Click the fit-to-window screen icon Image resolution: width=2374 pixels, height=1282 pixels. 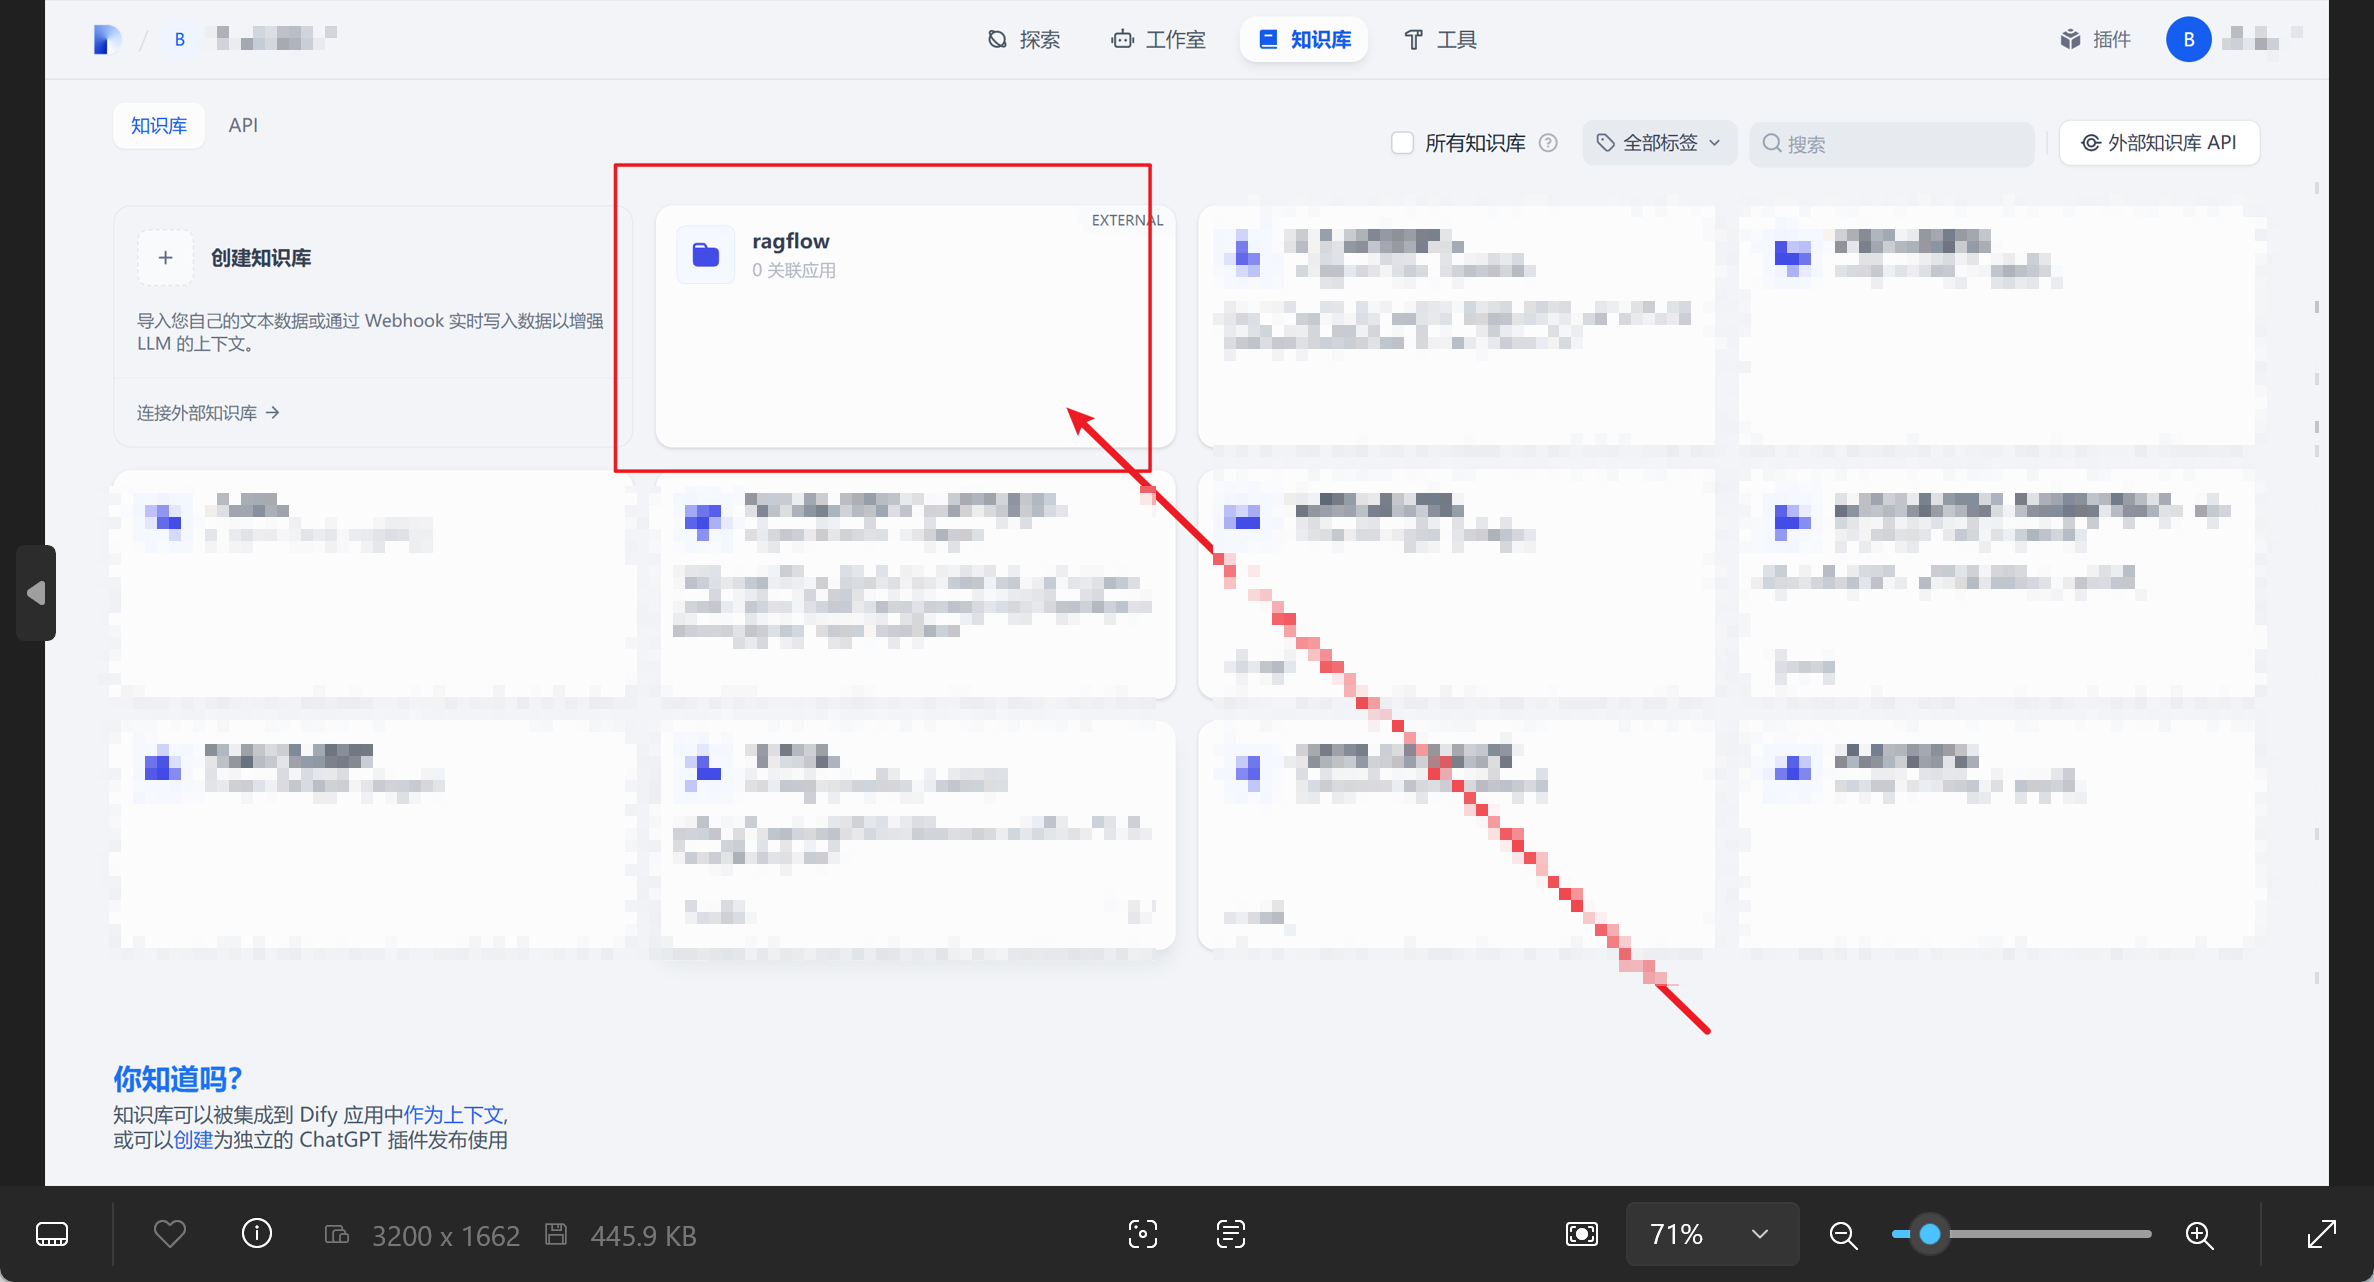tap(1582, 1234)
